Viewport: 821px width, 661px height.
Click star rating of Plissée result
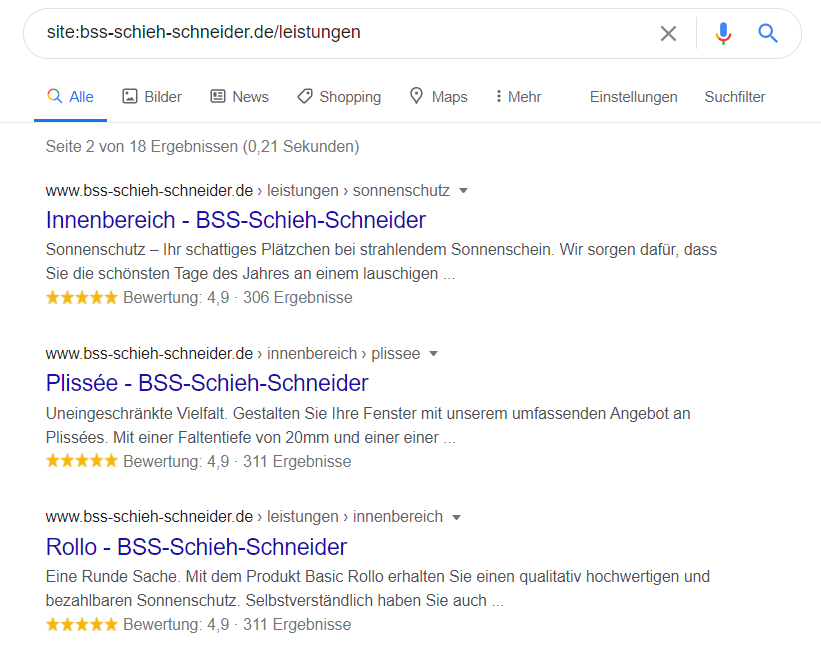[82, 461]
